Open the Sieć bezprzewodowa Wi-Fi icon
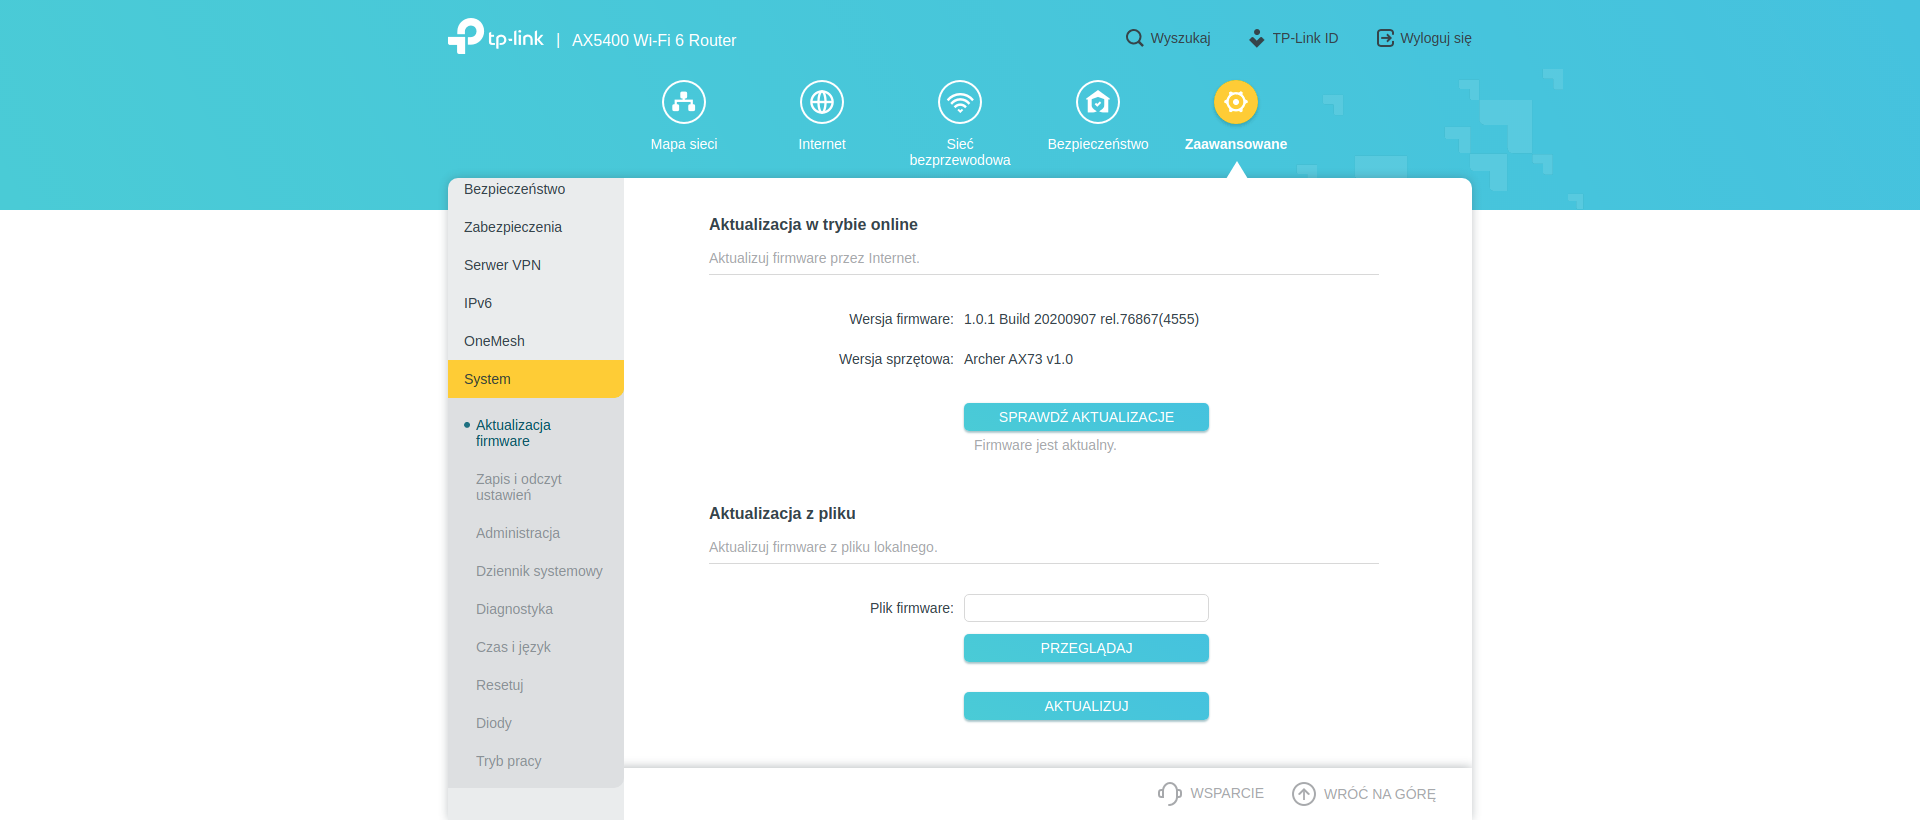This screenshot has height=820, width=1920. tap(960, 102)
